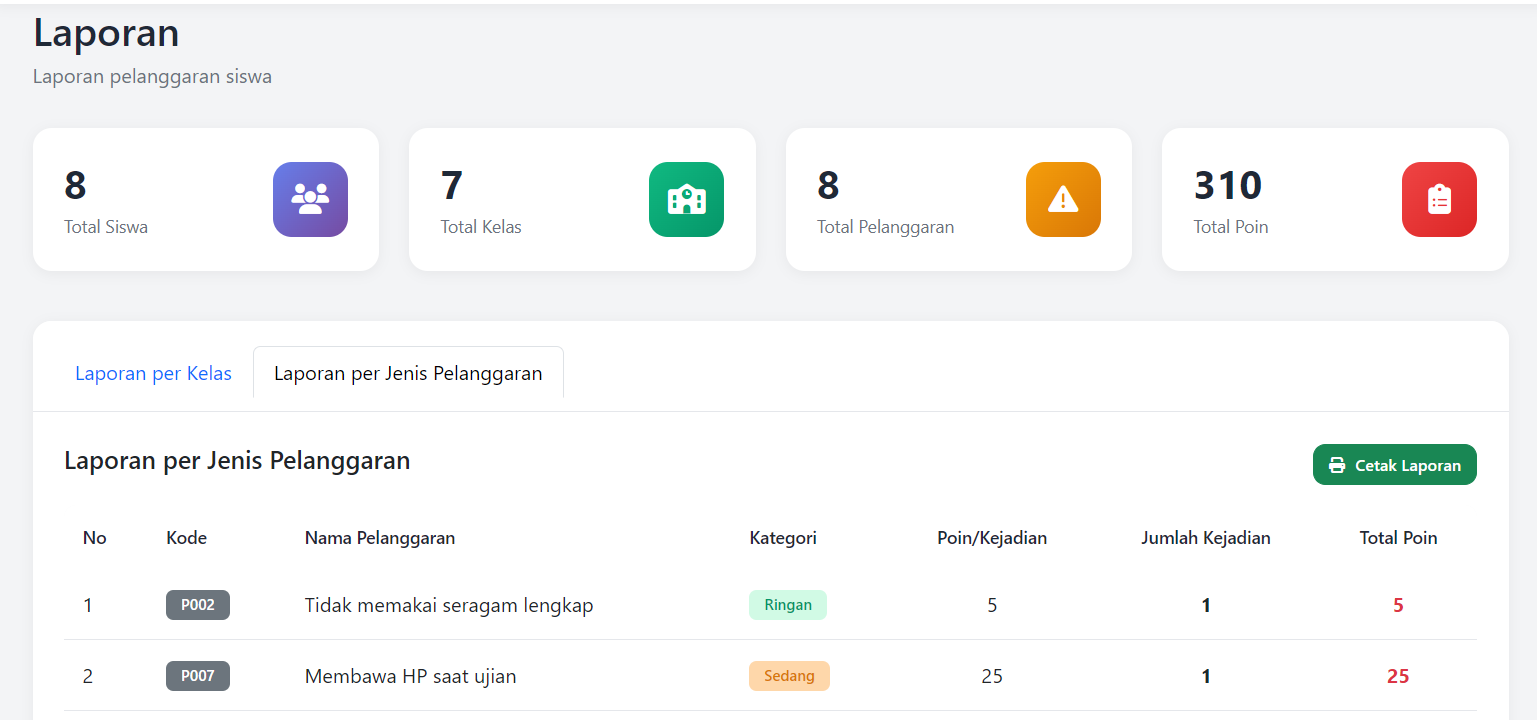Click Poin/Kejadian value 25 in Membawa HP row
Viewport: 1537px width, 720px height.
[992, 676]
